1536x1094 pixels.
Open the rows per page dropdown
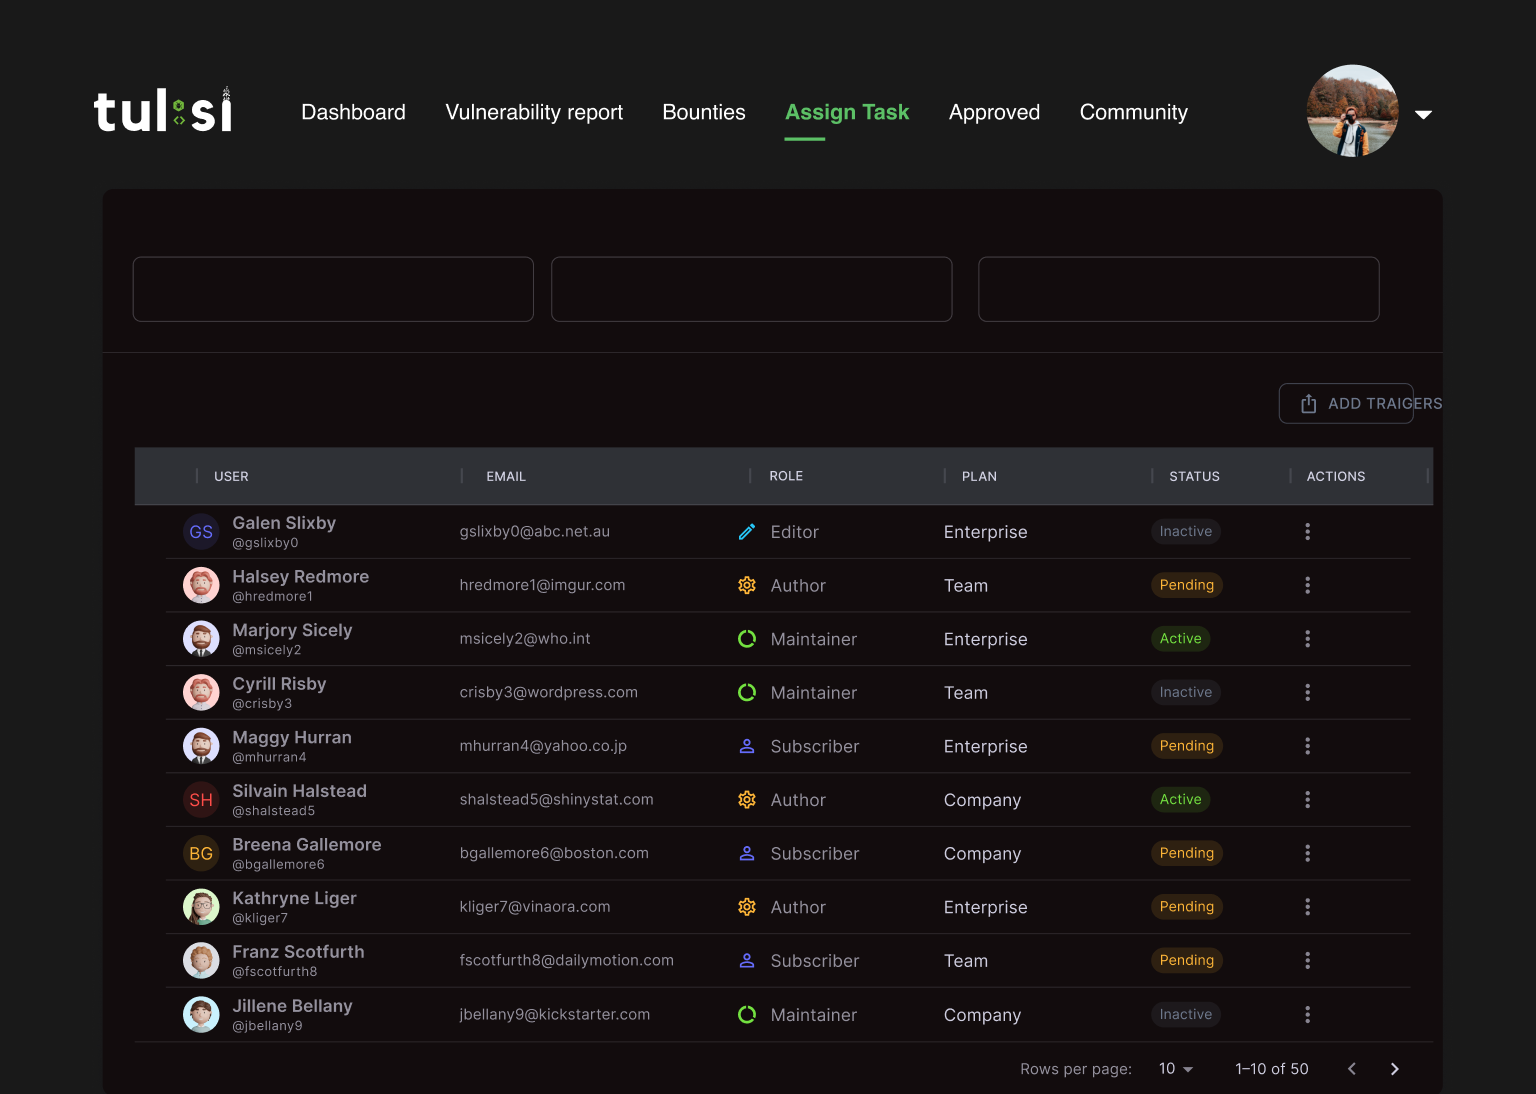pos(1176,1069)
